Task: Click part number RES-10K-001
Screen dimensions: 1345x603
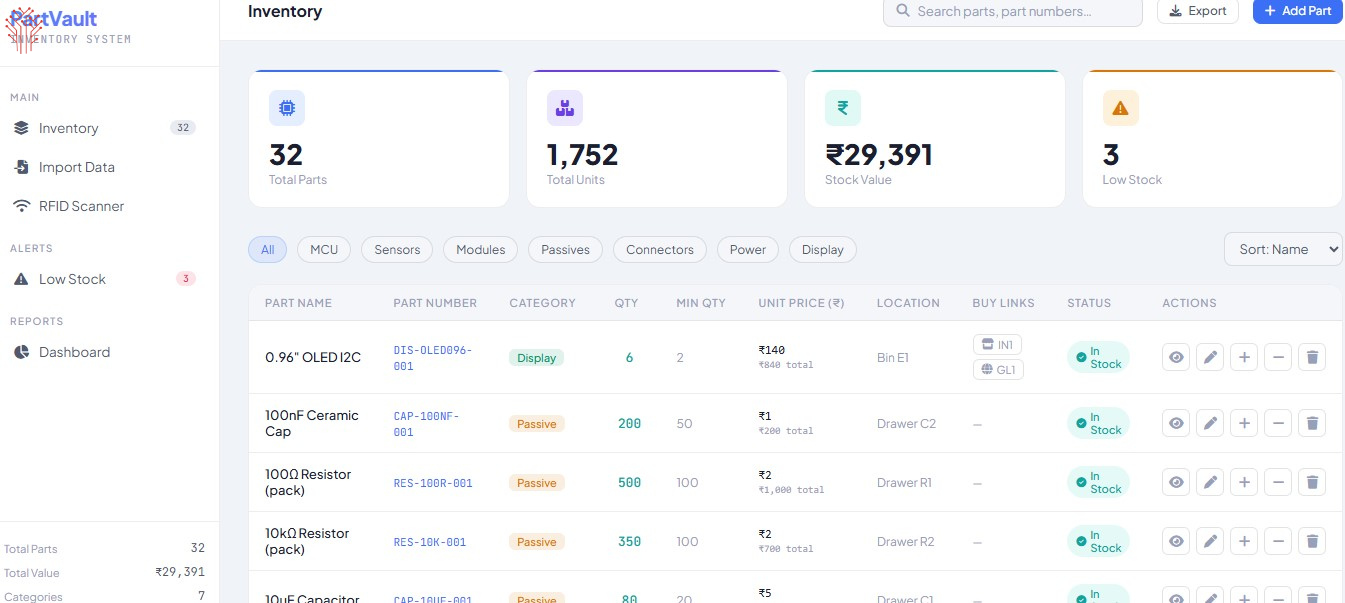Action: (430, 542)
